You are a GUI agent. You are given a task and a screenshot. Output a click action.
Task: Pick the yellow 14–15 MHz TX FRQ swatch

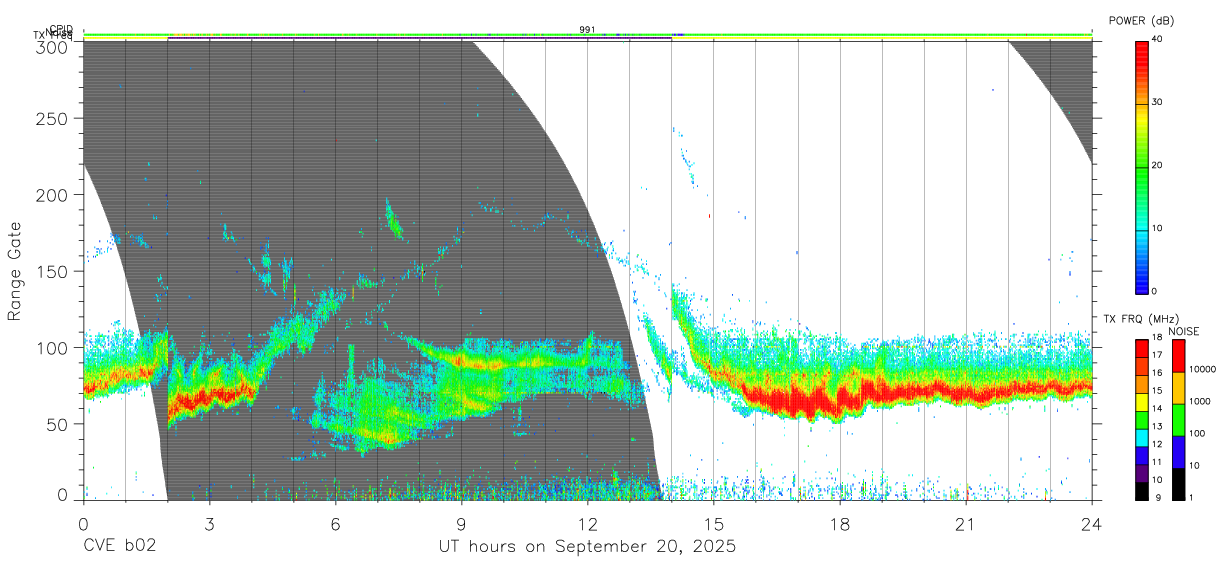coord(1143,400)
